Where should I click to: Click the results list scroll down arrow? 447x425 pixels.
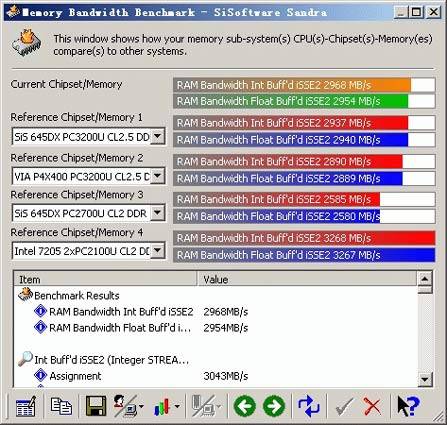425,379
